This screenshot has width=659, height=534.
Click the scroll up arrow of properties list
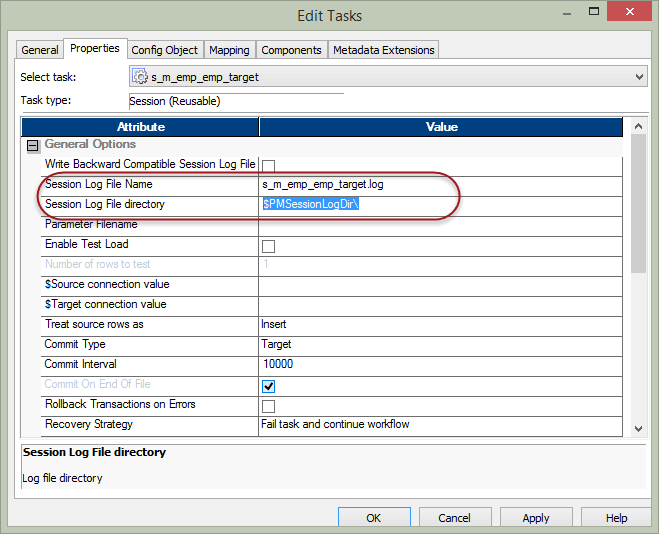[638, 126]
